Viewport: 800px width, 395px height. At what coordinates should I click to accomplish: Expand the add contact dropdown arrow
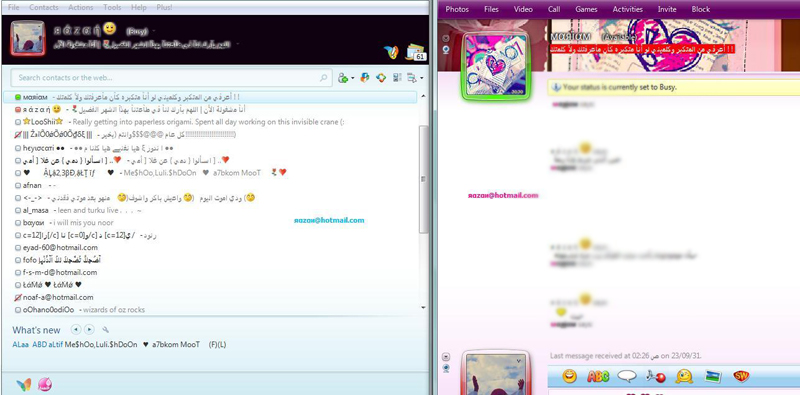click(353, 79)
